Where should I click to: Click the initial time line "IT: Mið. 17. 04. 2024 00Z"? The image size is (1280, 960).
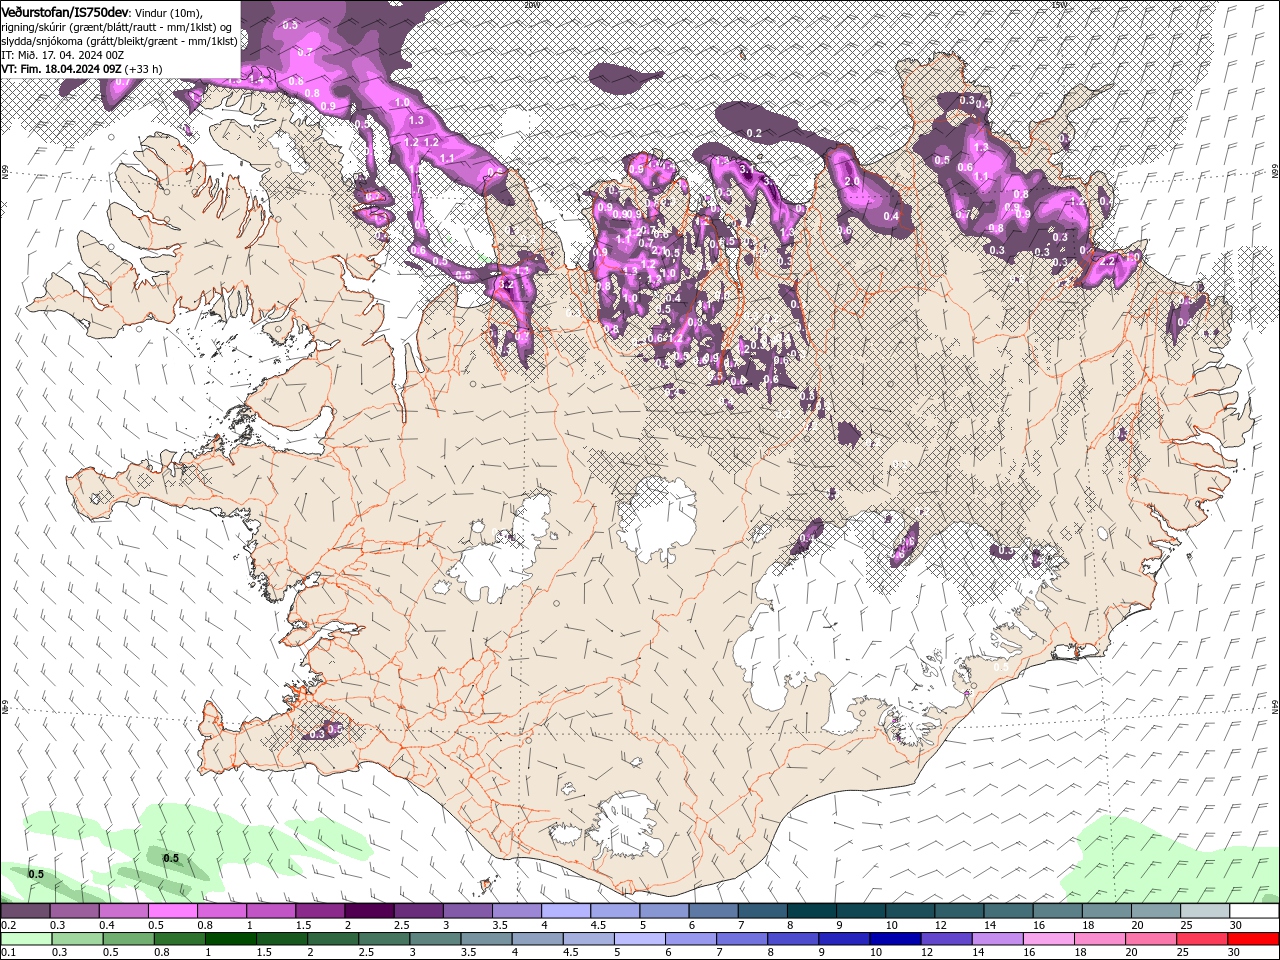[61, 55]
